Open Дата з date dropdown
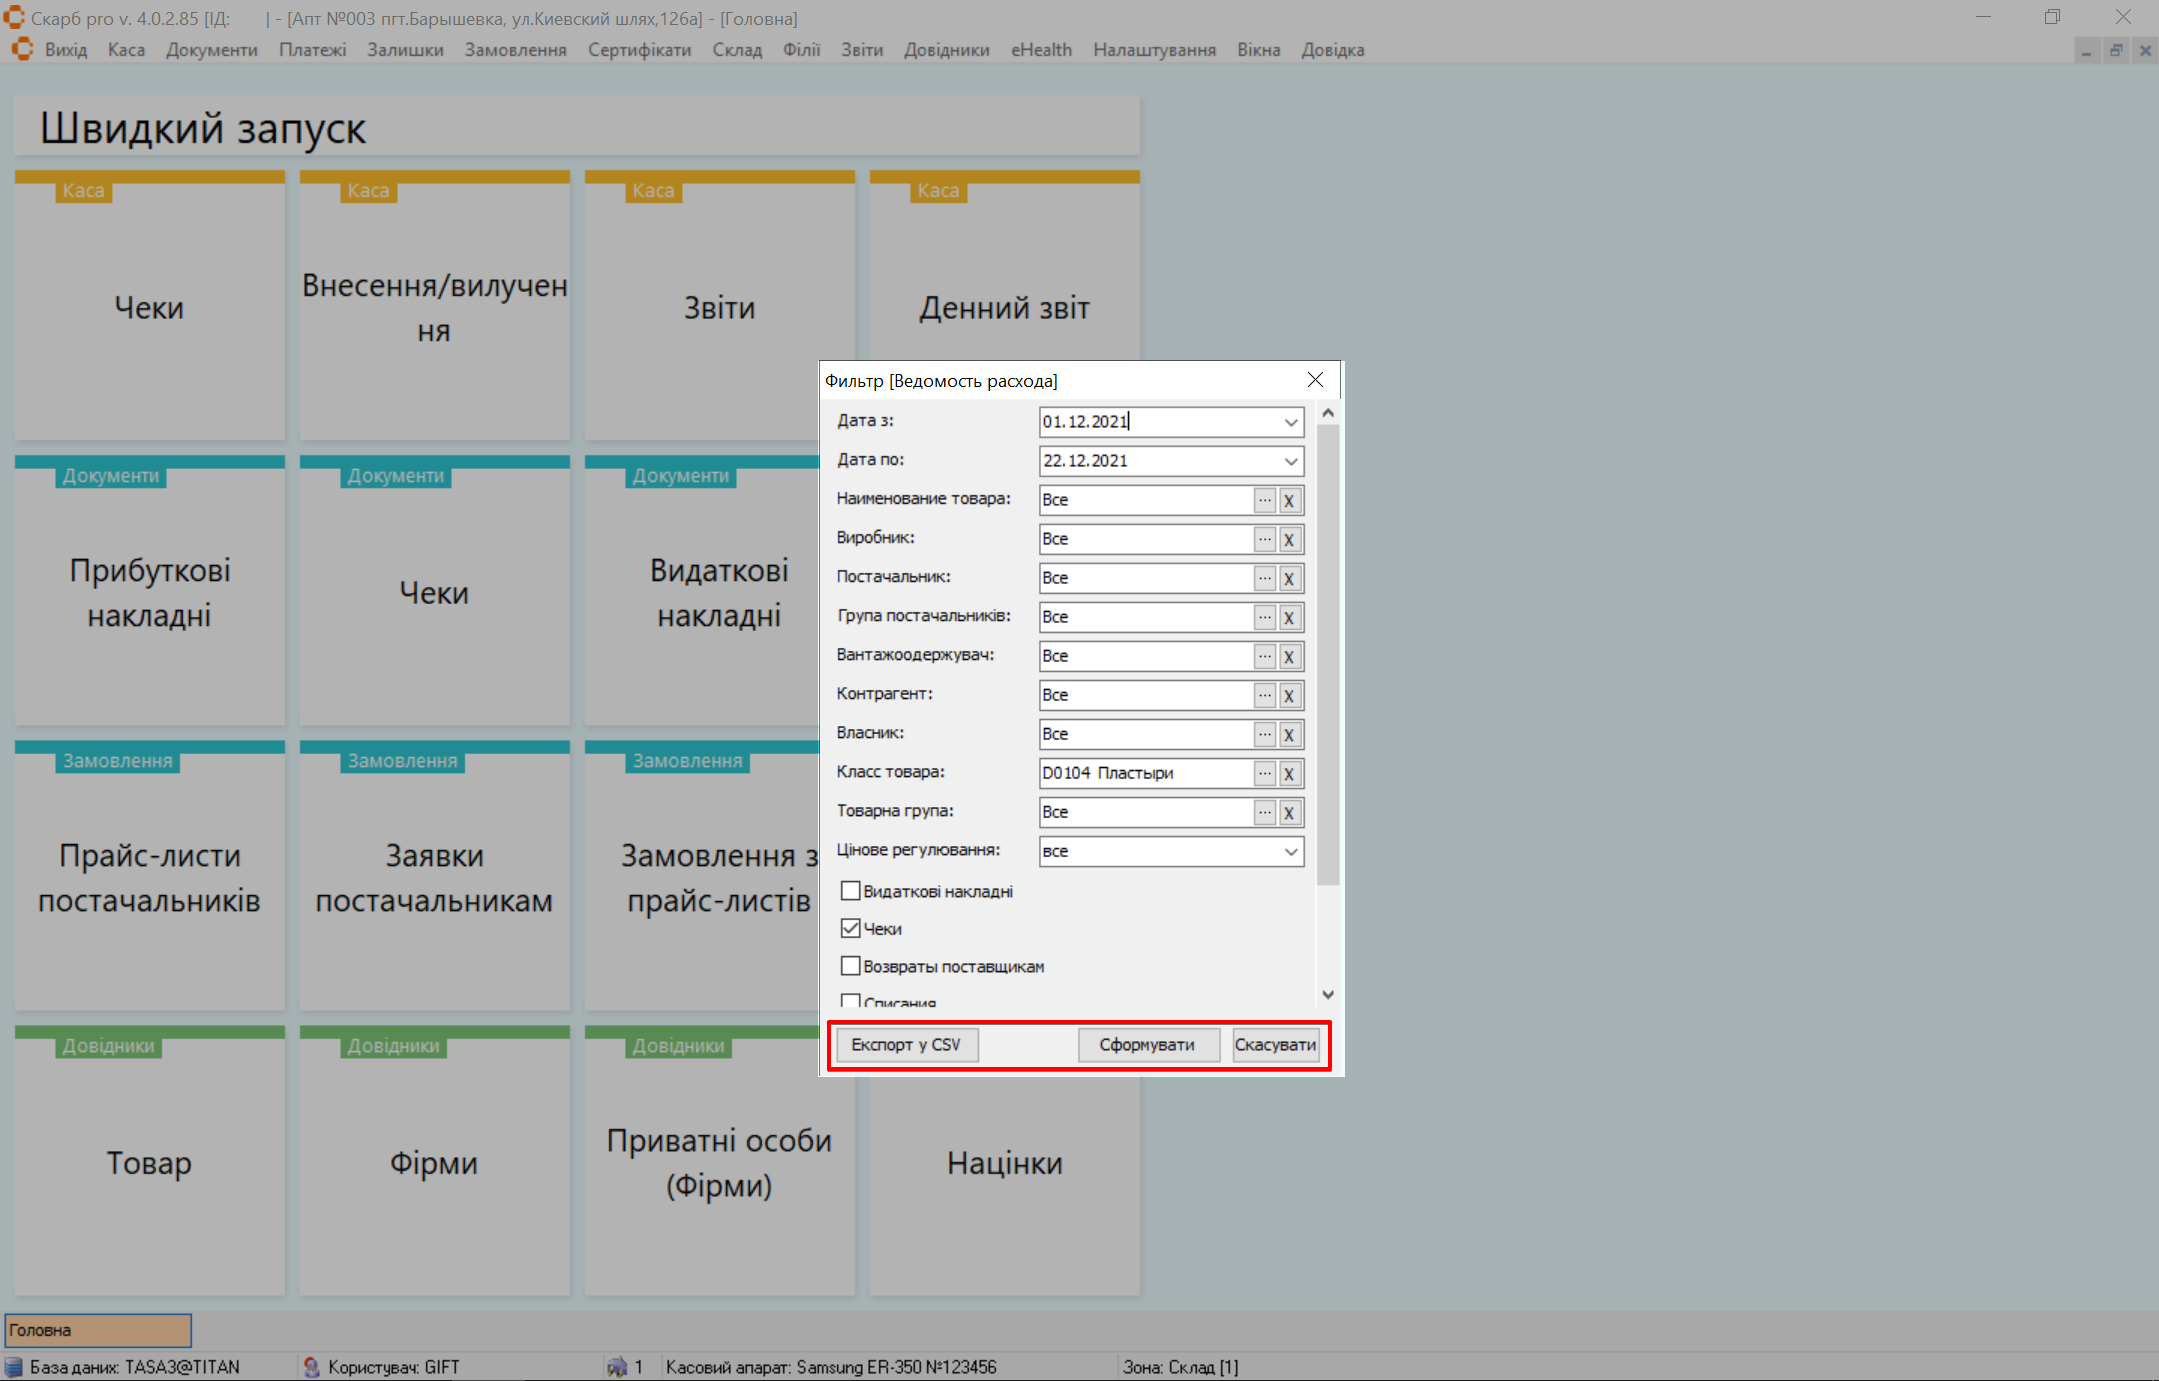Viewport: 2159px width, 1381px height. click(1291, 422)
